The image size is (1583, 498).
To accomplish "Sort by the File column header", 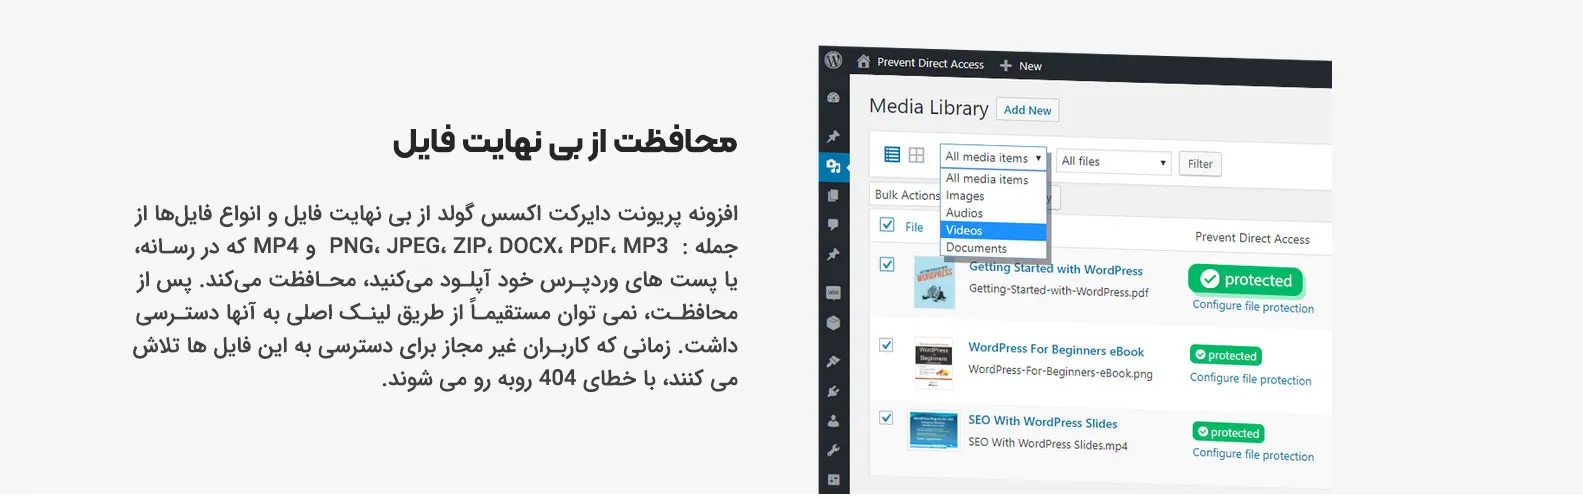I will point(914,227).
